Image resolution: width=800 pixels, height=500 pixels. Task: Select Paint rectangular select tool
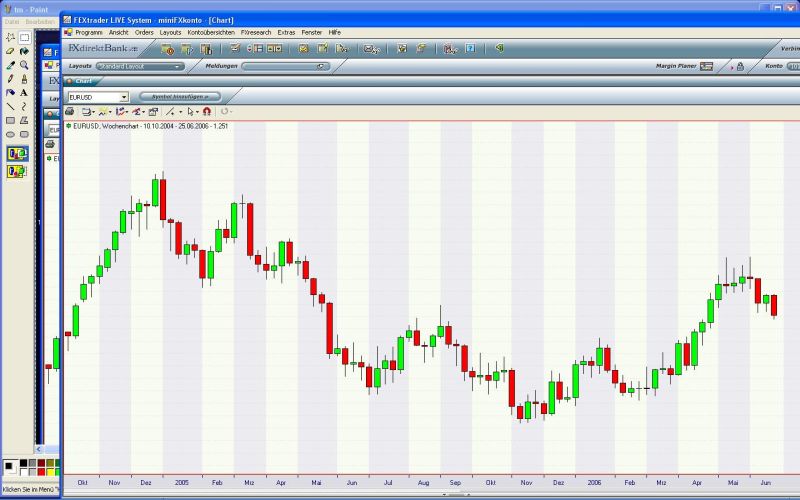tap(24, 37)
